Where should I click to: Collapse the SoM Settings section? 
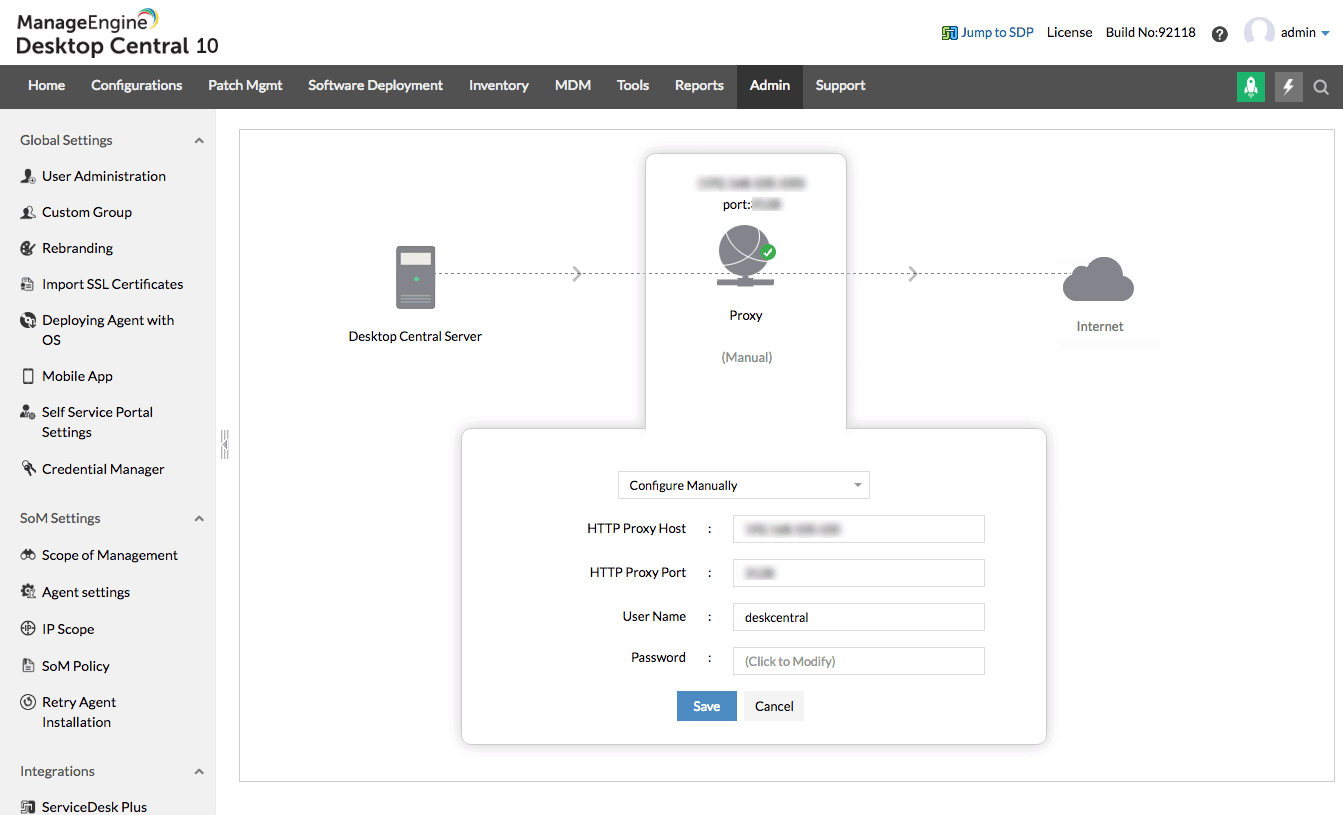[199, 519]
